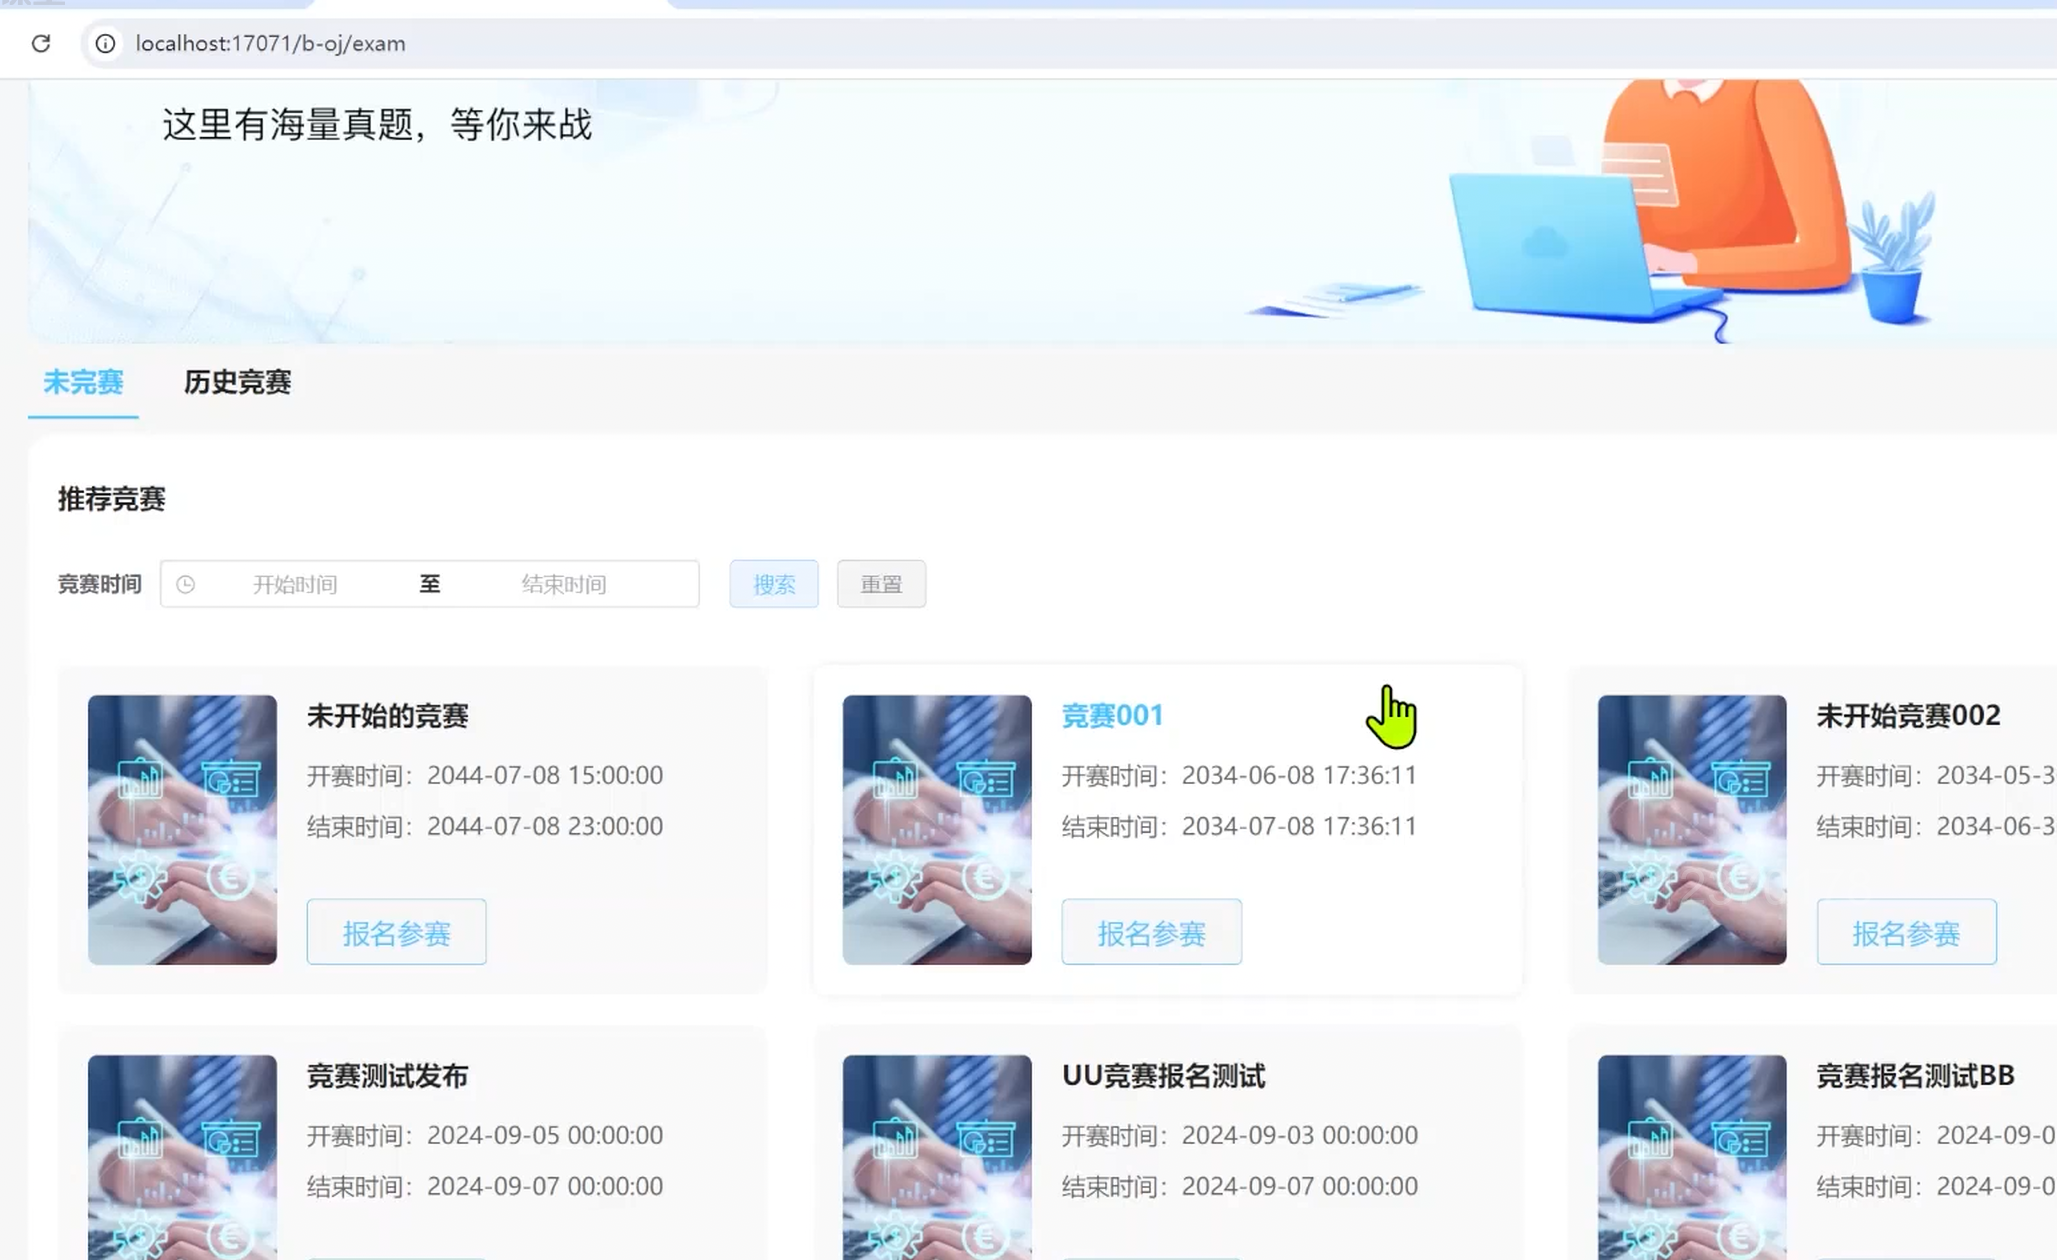Viewport: 2057px width, 1260px height.
Task: Register for 竞赛001 via 报名参赛 button
Action: point(1151,932)
